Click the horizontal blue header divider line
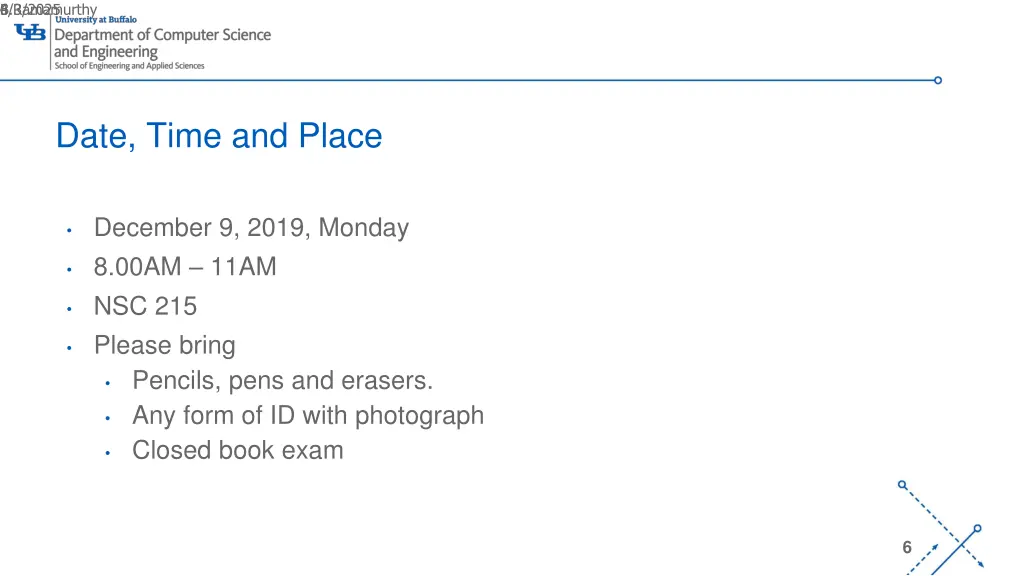Image resolution: width=1024 pixels, height=576 pixels. (x=467, y=80)
